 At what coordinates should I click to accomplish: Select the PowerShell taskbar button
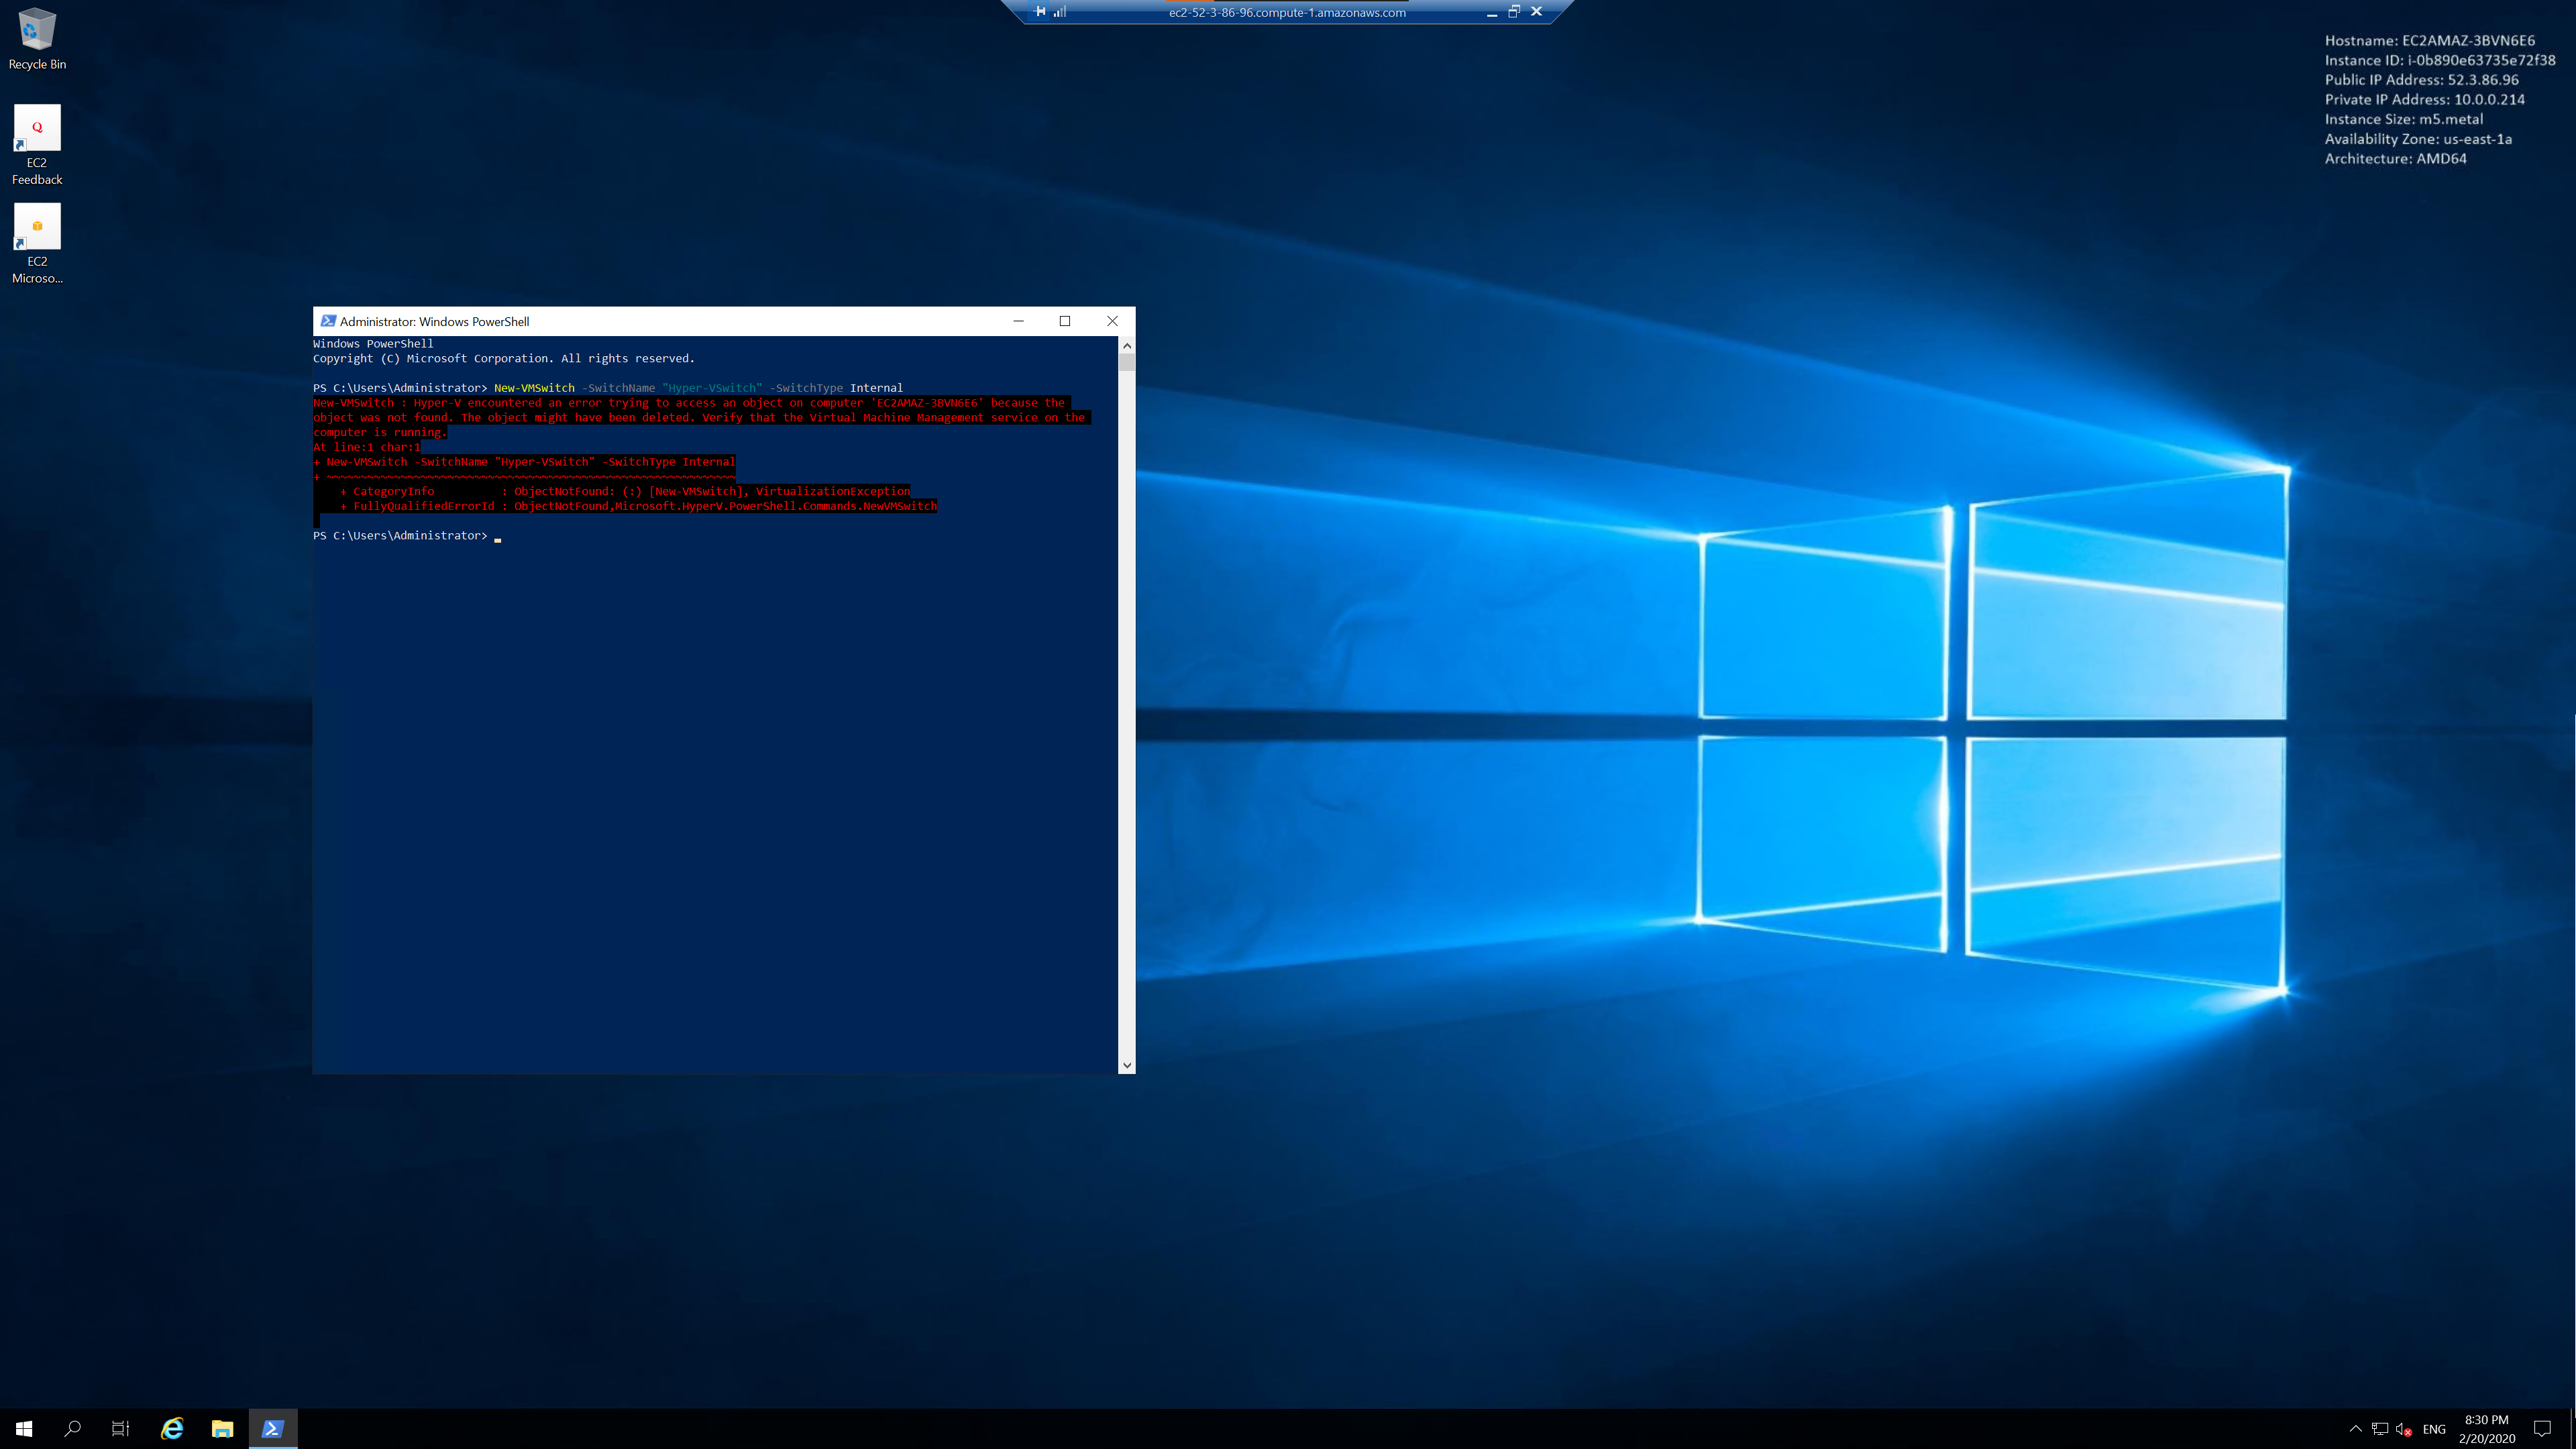pyautogui.click(x=272, y=1428)
